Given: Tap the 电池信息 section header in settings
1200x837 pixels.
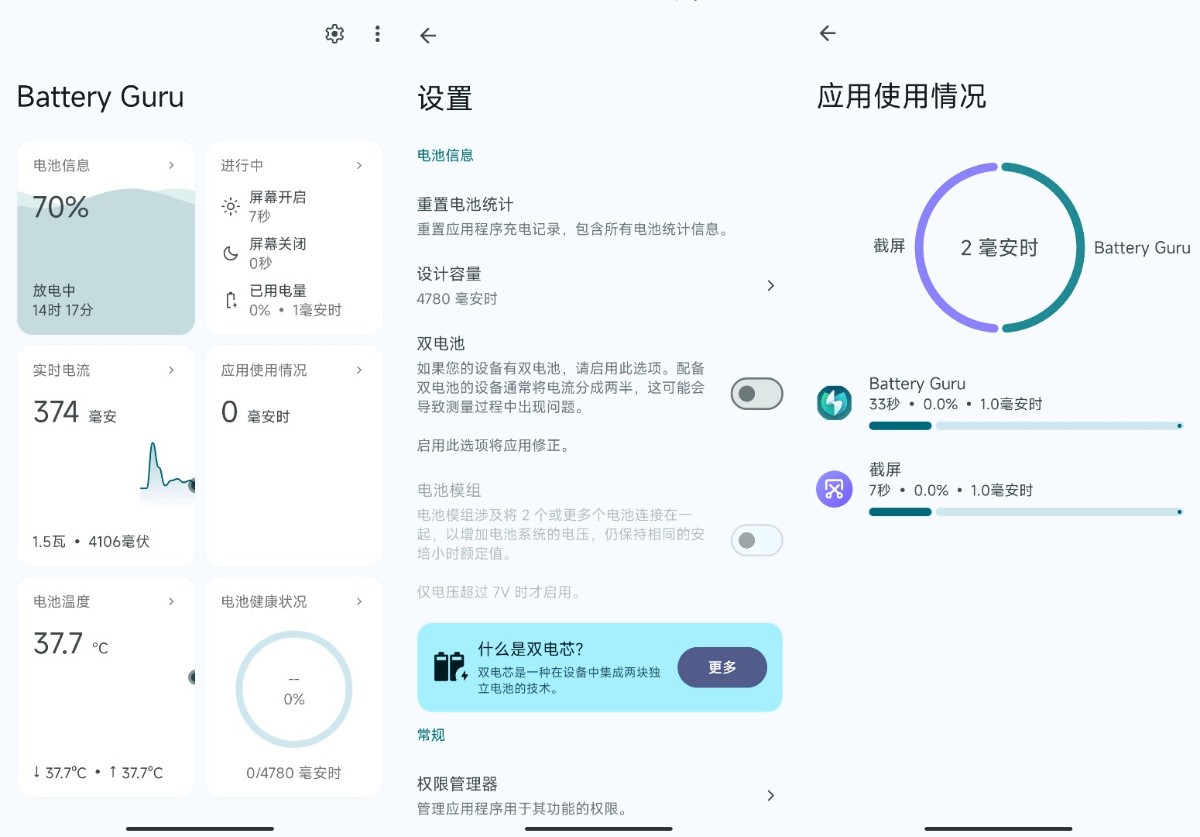Looking at the screenshot, I should coord(445,155).
